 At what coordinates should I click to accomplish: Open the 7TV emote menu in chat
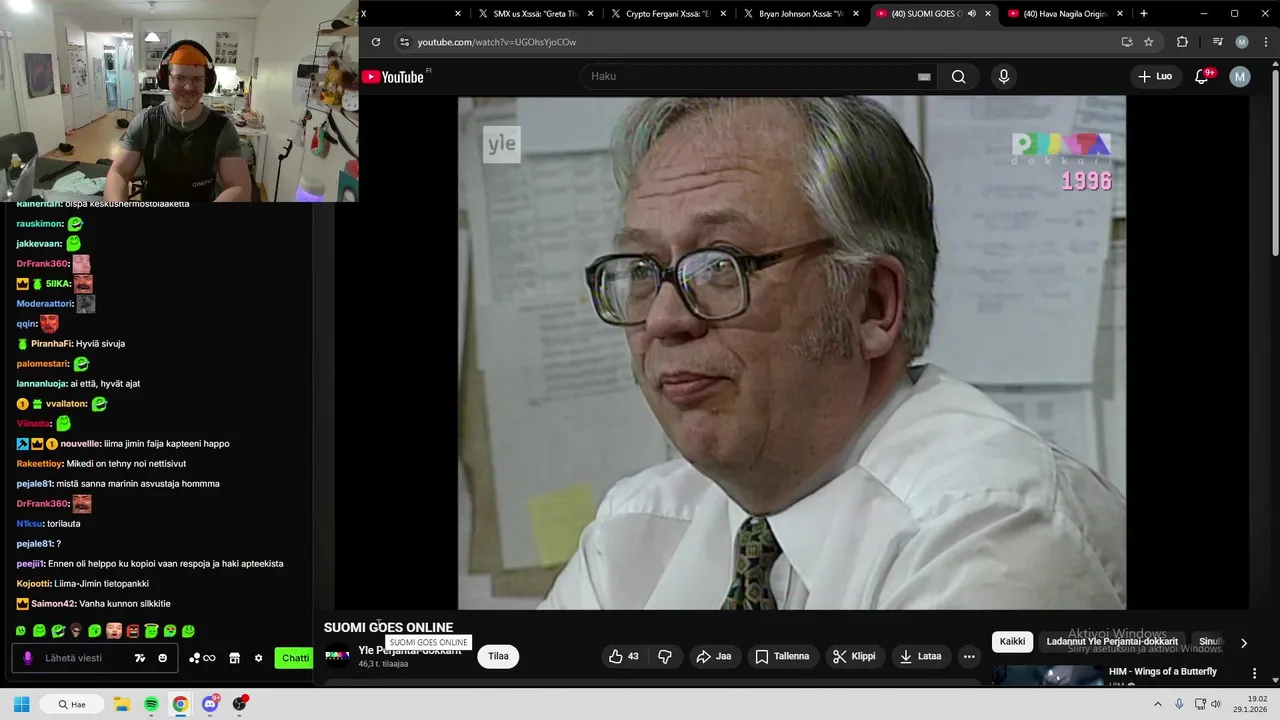pyautogui.click(x=140, y=658)
